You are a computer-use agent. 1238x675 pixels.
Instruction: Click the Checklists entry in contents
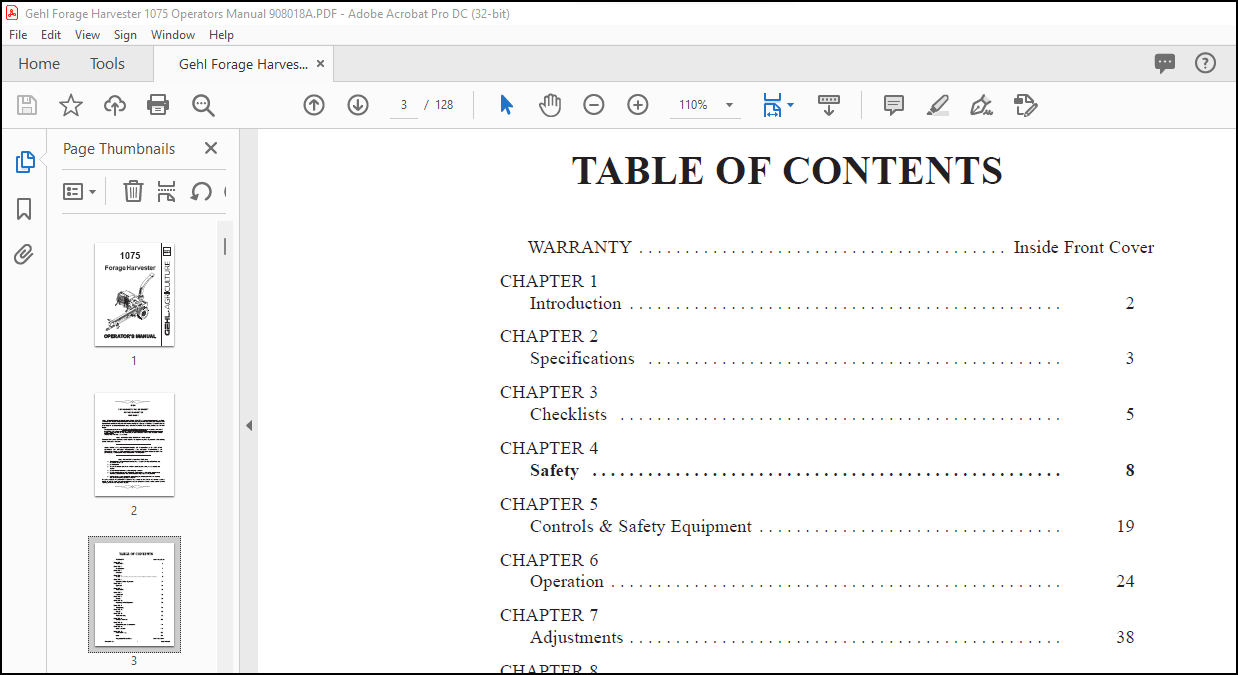(x=568, y=414)
